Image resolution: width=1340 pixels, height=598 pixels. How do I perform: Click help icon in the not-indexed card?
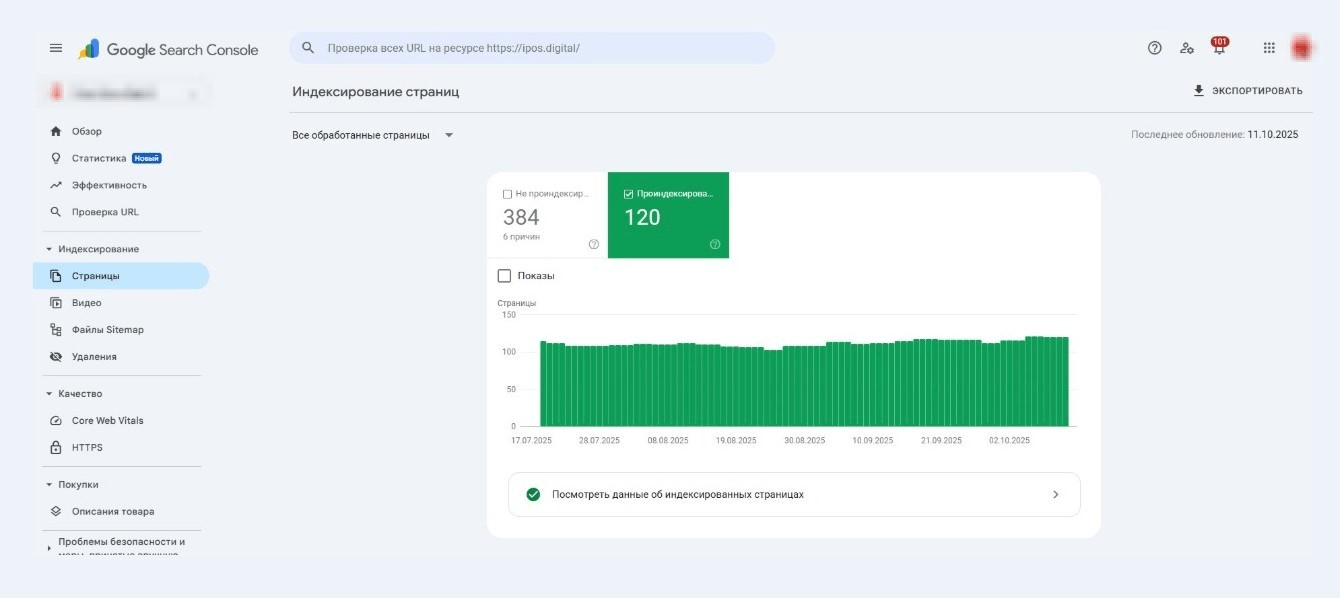pyautogui.click(x=594, y=244)
